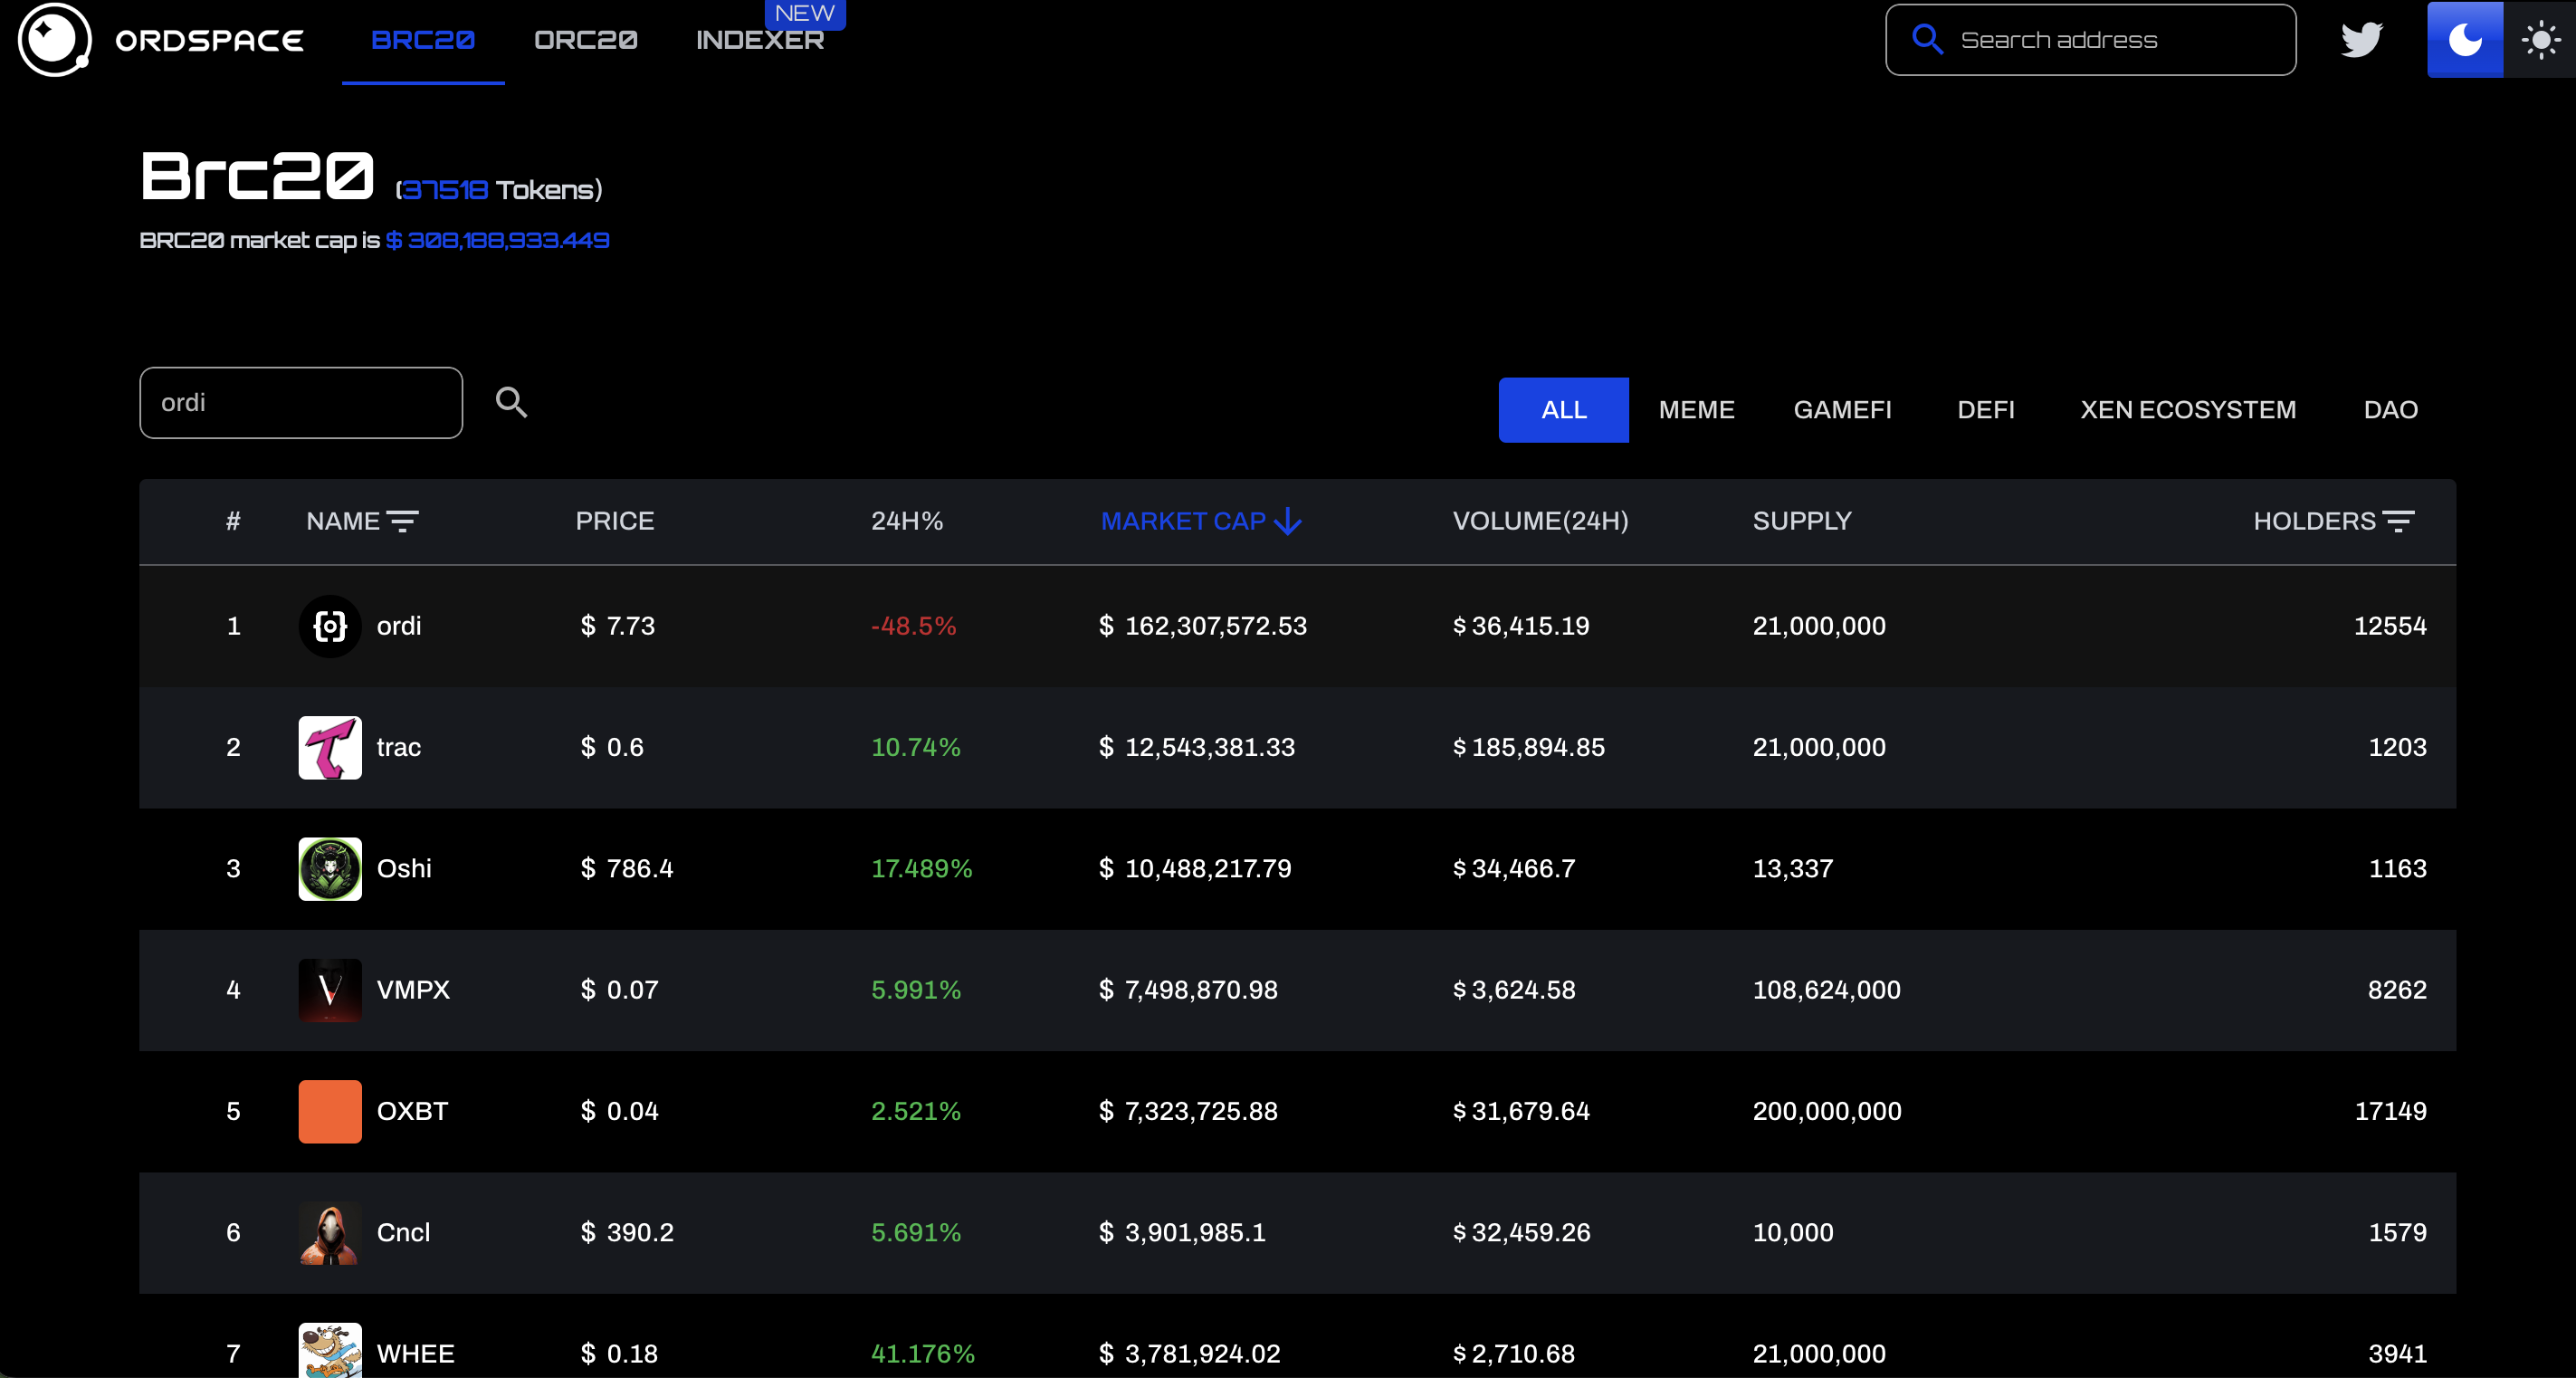Filter tokens by the MEME category
Viewport: 2576px width, 1378px height.
1696,410
